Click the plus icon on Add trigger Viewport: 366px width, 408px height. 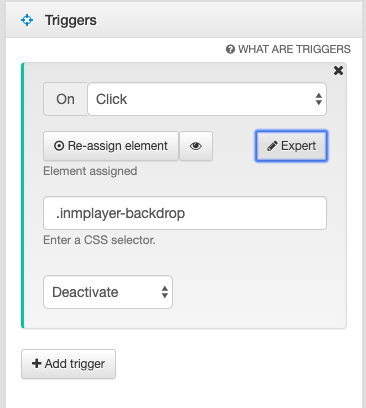click(36, 363)
